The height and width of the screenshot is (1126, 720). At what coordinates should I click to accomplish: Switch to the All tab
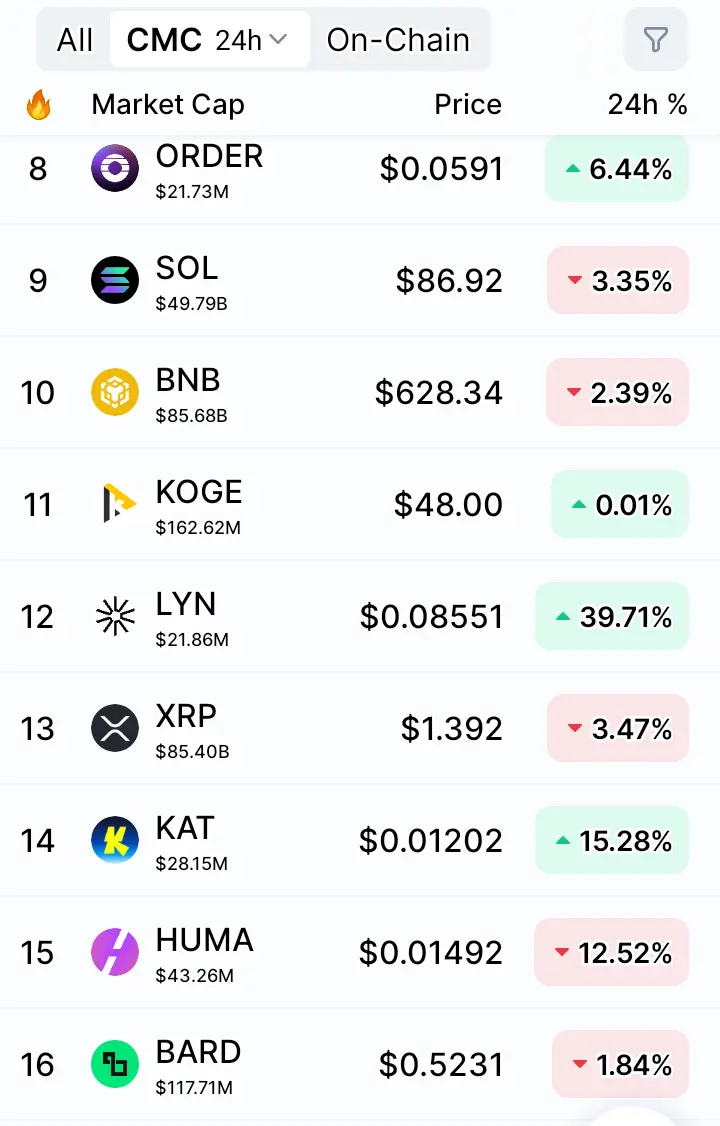click(75, 40)
